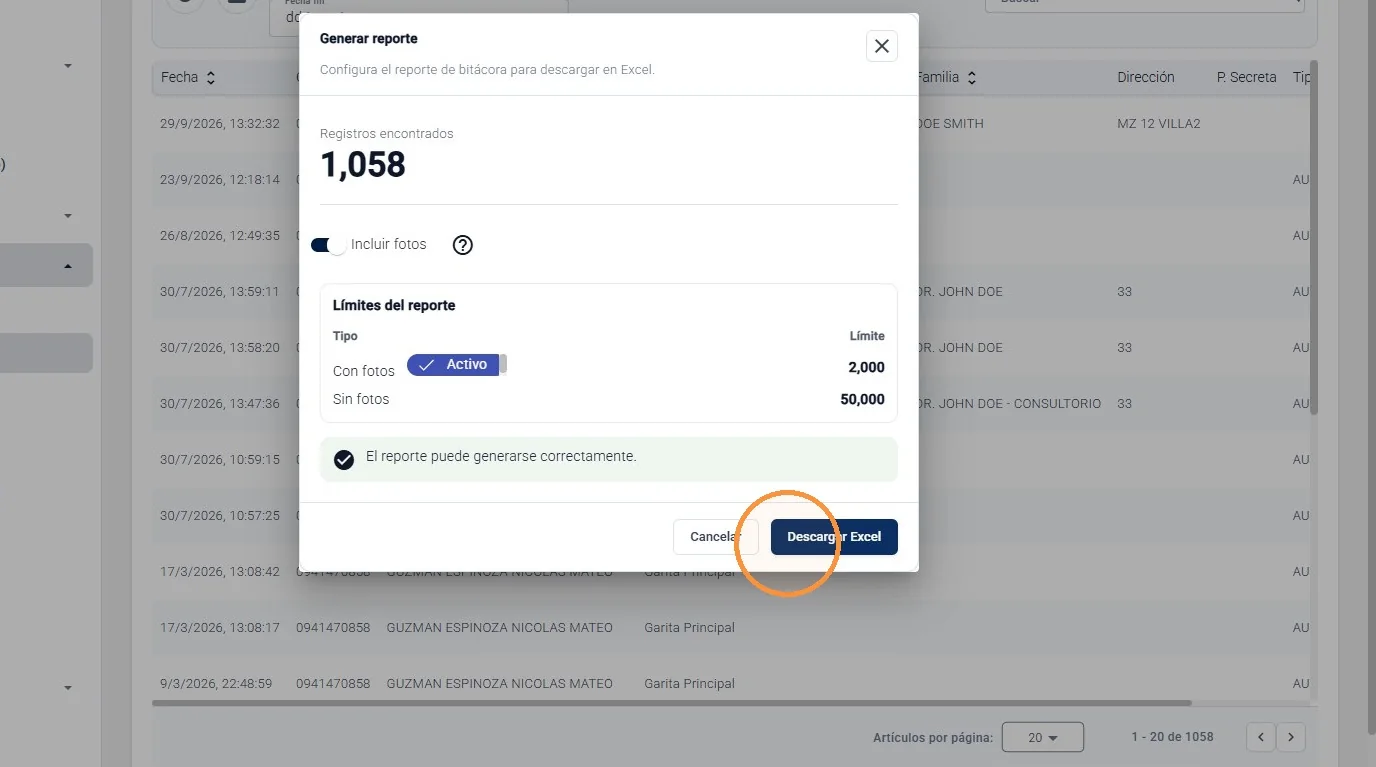
Task: Click the P. Secreta column header
Action: pos(1247,77)
